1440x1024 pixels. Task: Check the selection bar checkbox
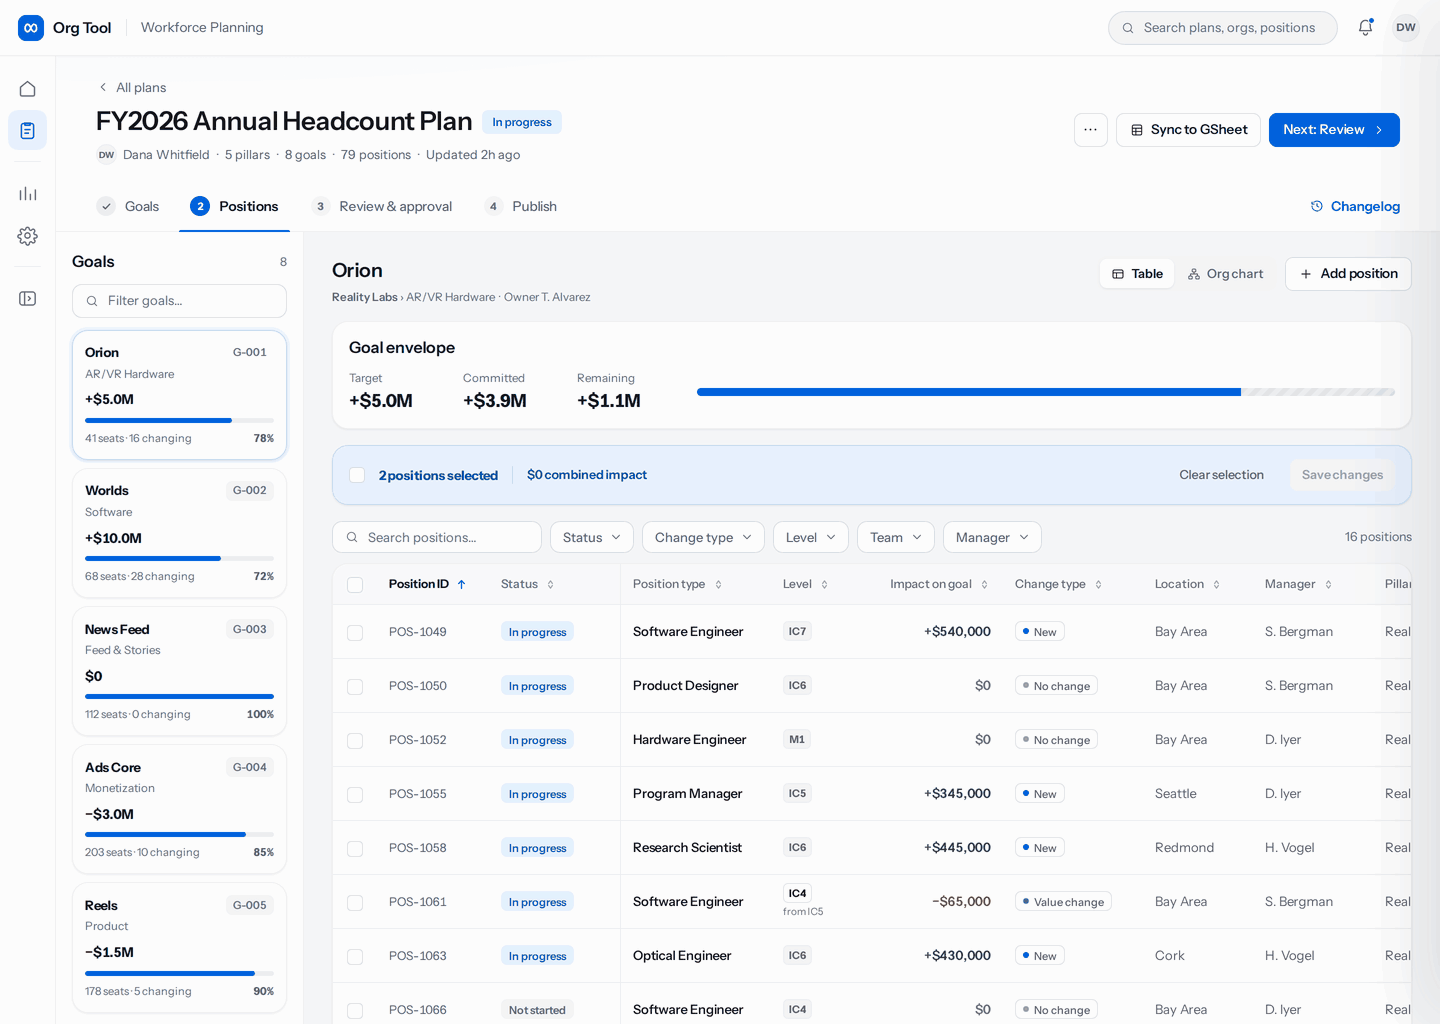[x=357, y=475]
